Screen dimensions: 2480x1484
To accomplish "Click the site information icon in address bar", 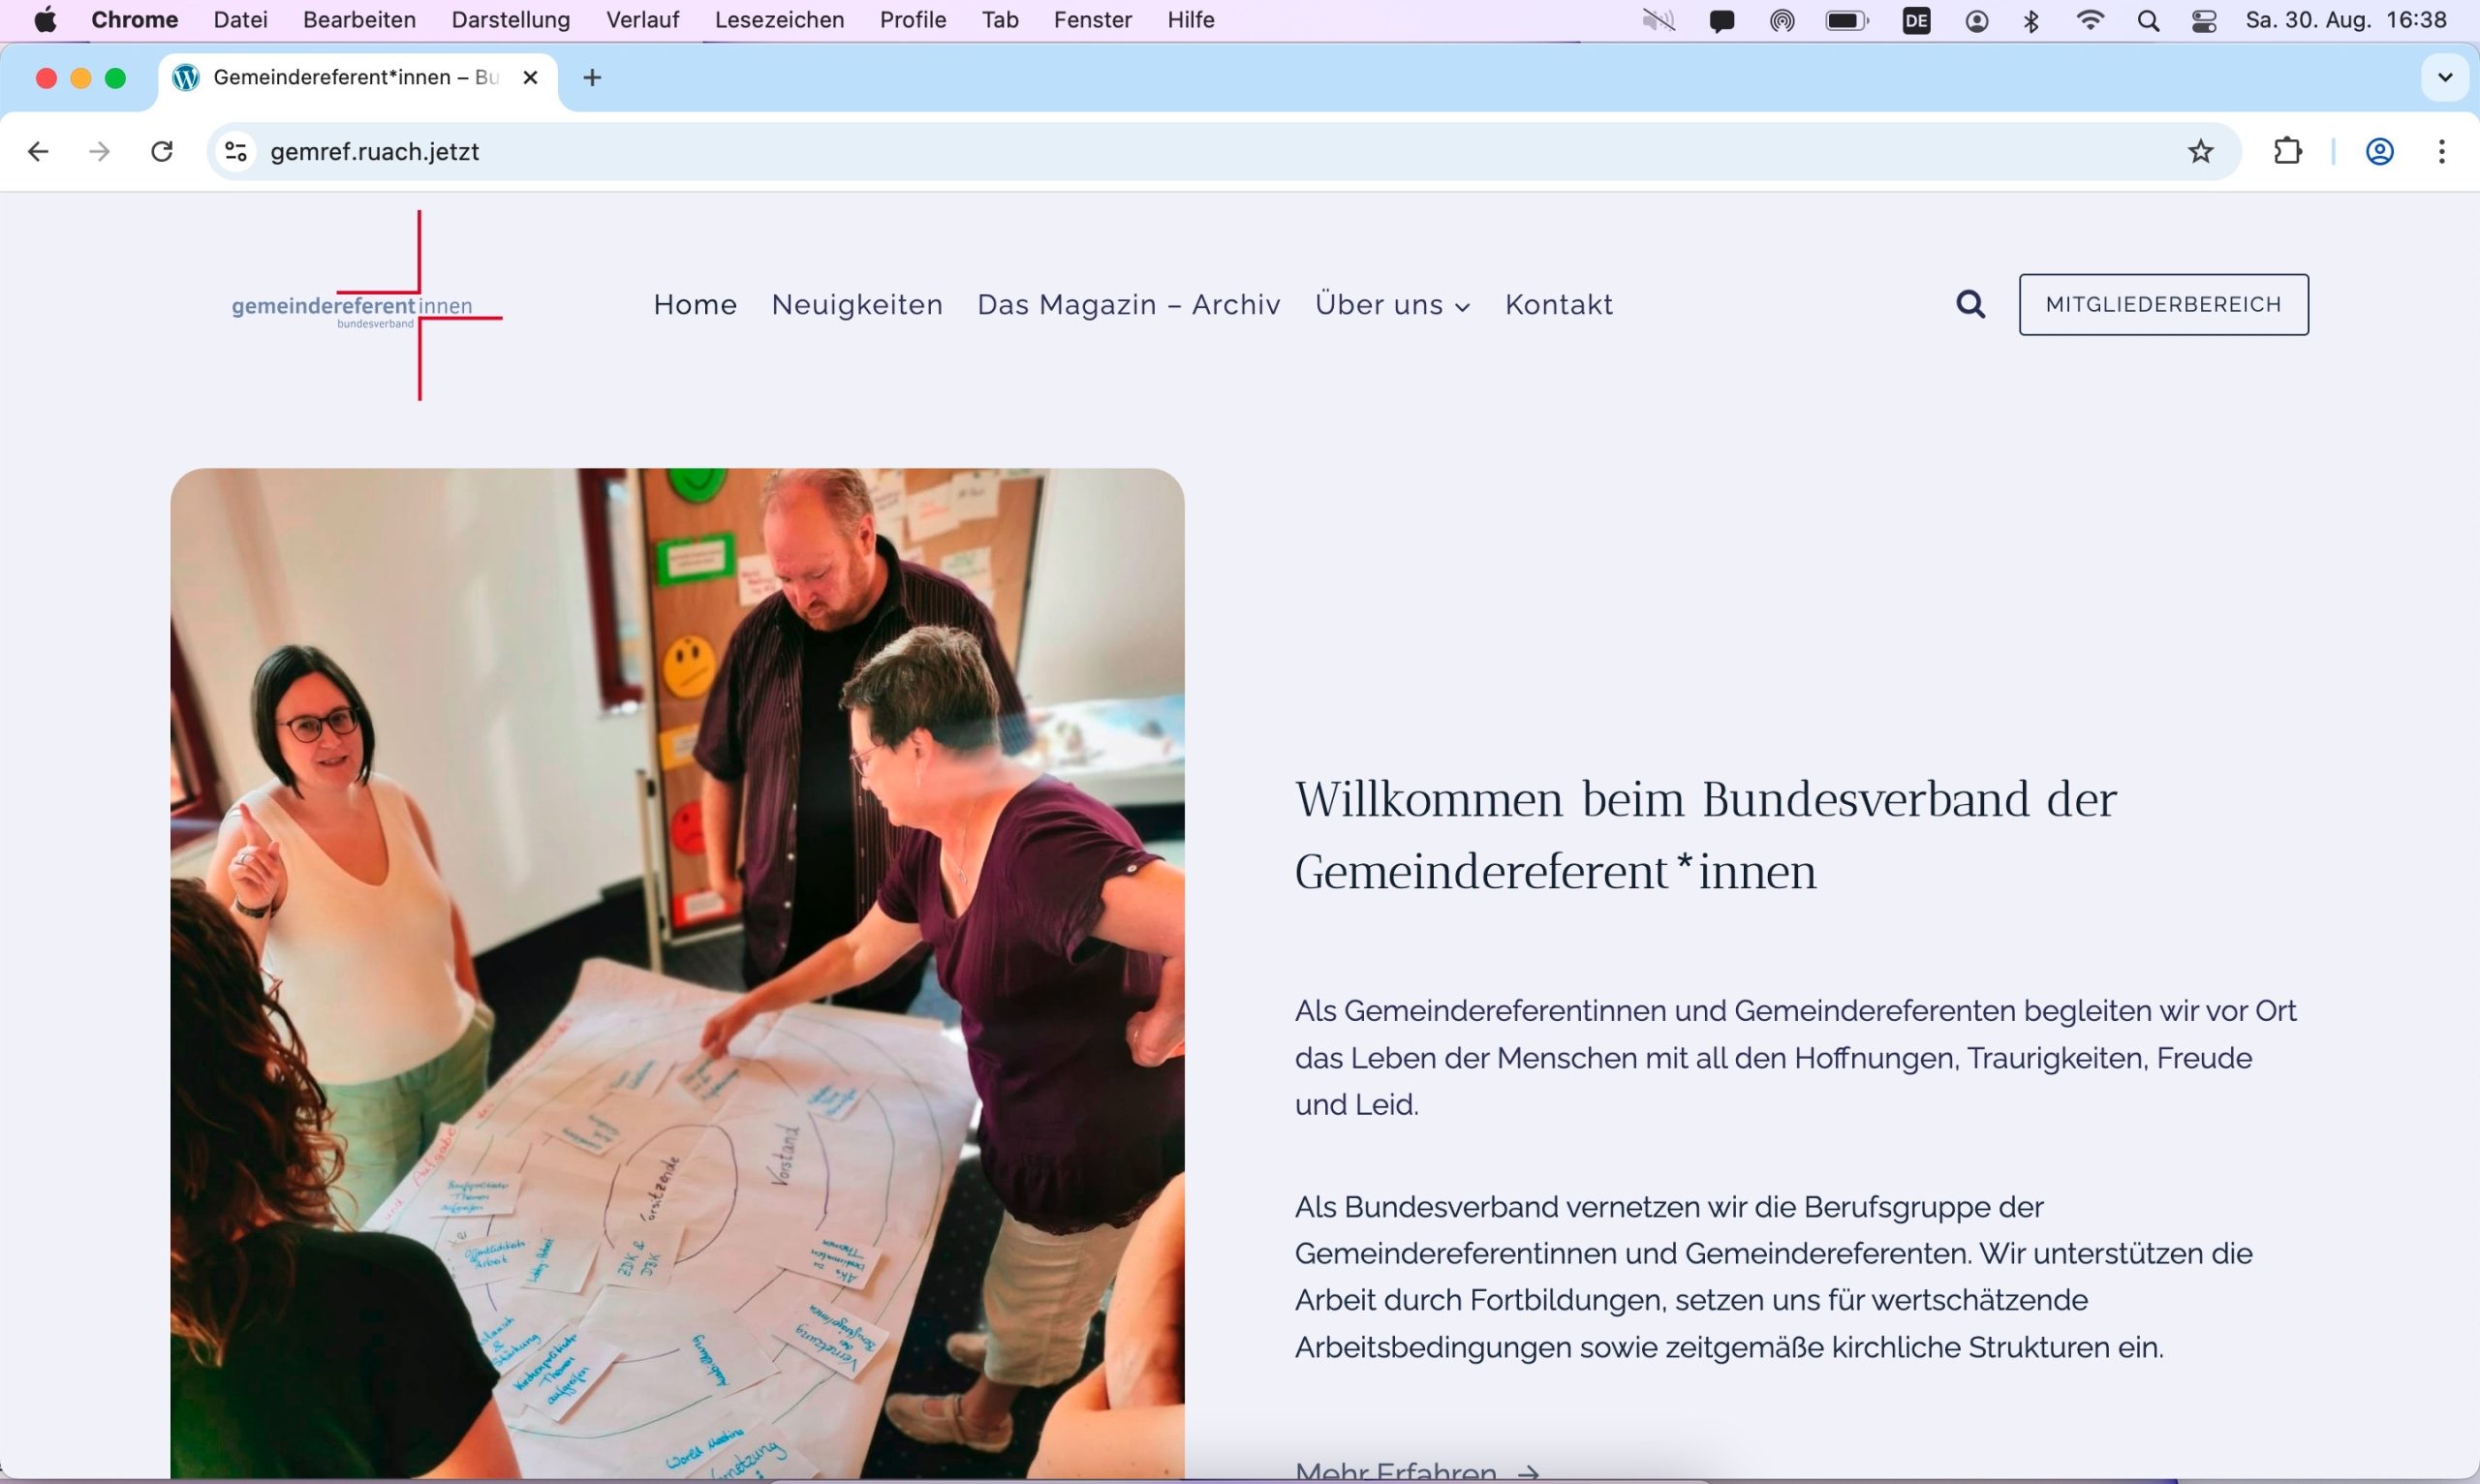I will click(x=236, y=151).
